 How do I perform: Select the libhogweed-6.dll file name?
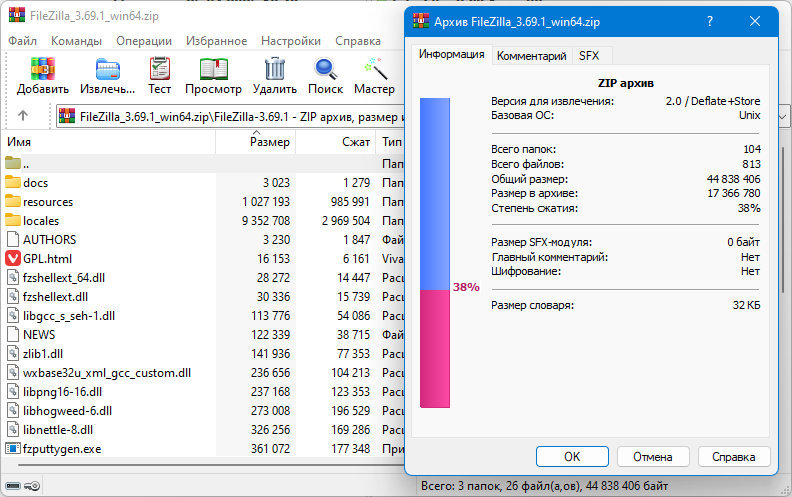point(67,411)
